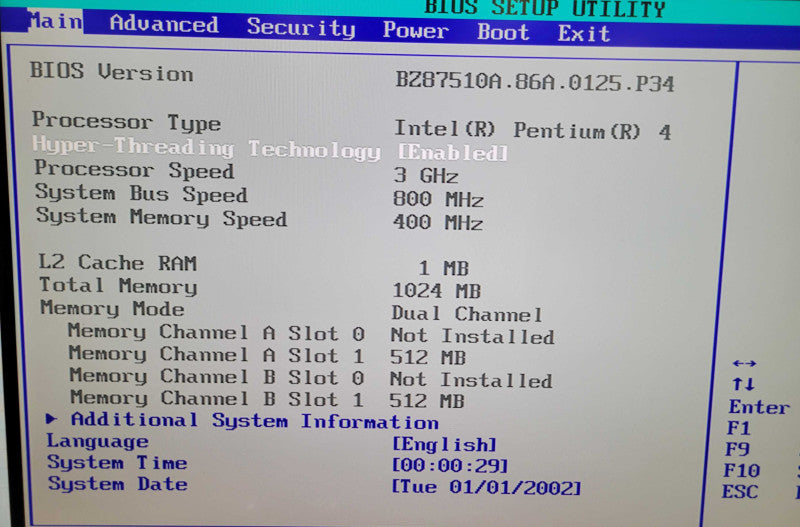800x527 pixels.
Task: Click Not Installed for Channel A Slot 0
Action: [472, 336]
